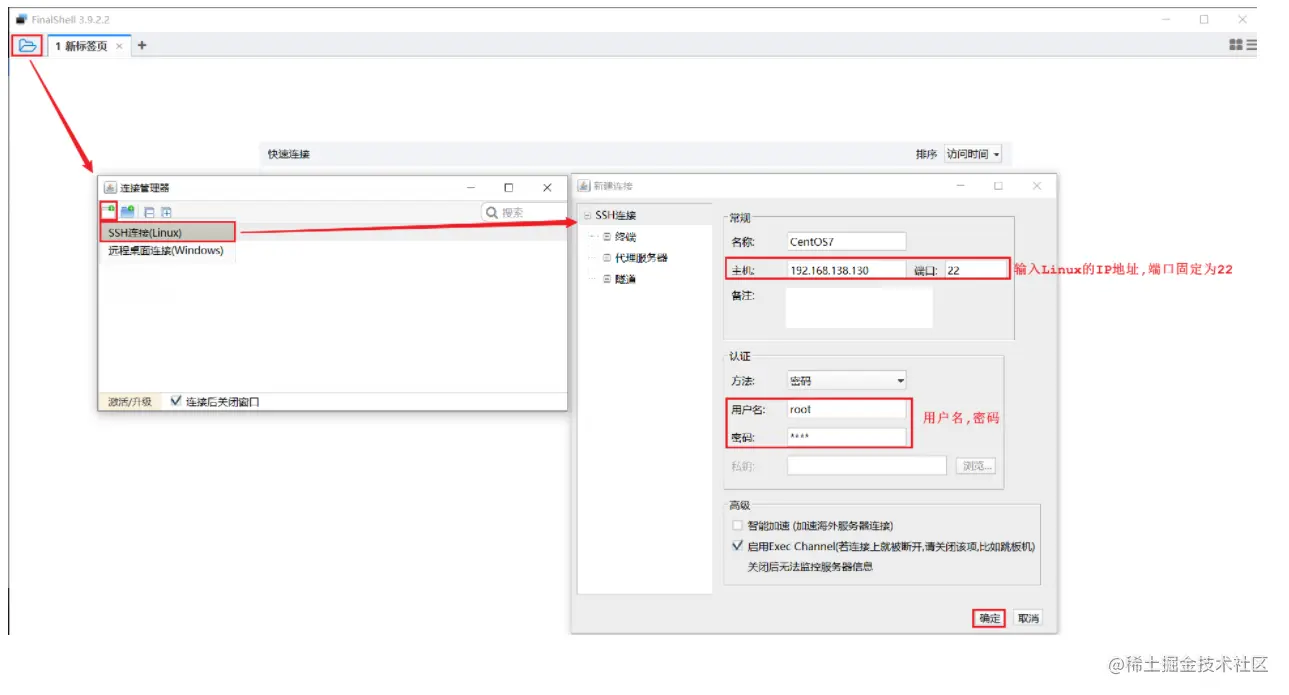Maximize the 连接管理器 window
This screenshot has width=1289, height=695.
(508, 187)
